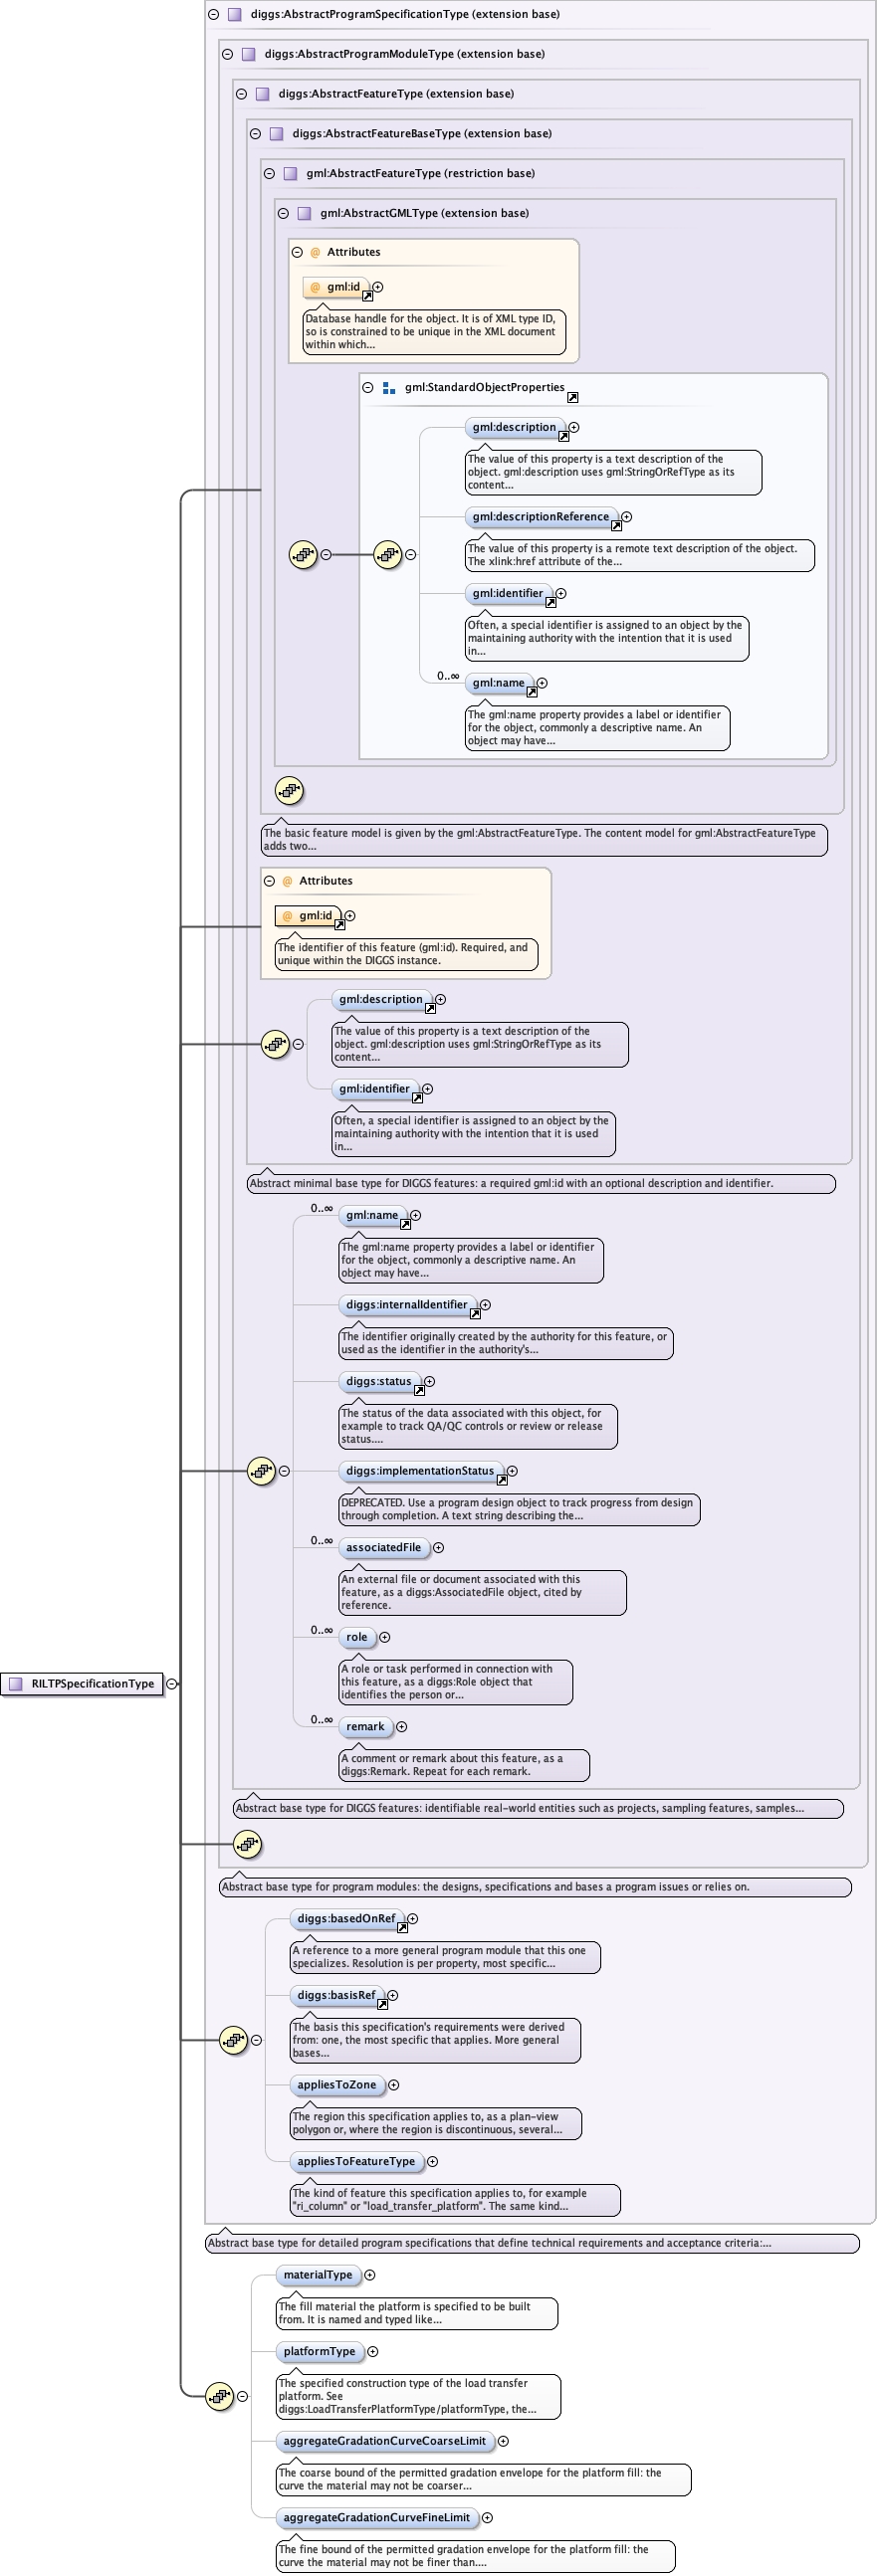The width and height of the screenshot is (878, 2576).
Task: Collapse the gml:StandardObjectProperties group
Action: [x=367, y=388]
